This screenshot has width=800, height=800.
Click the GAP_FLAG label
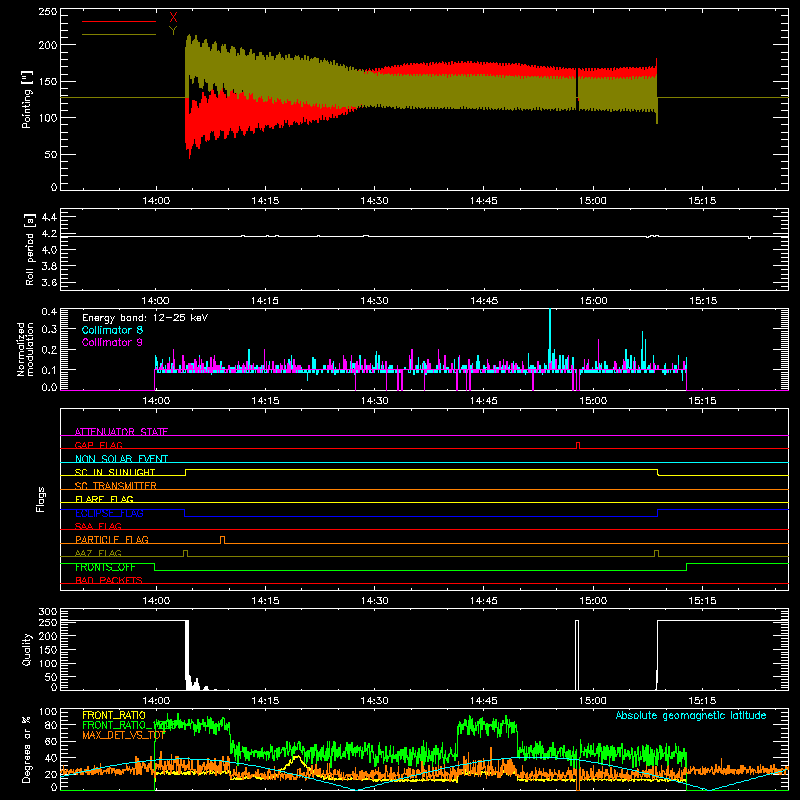[98, 445]
